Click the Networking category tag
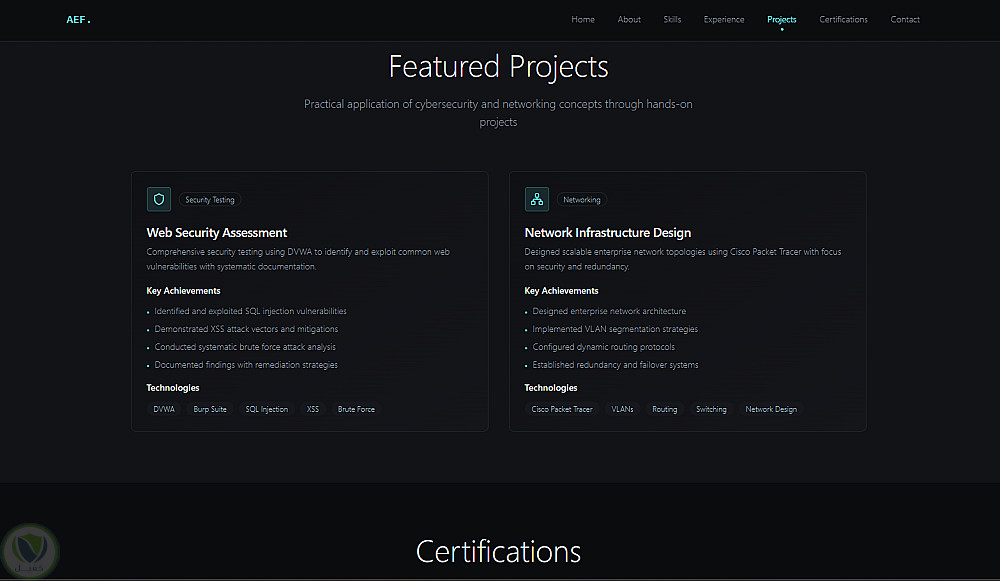 click(x=582, y=200)
